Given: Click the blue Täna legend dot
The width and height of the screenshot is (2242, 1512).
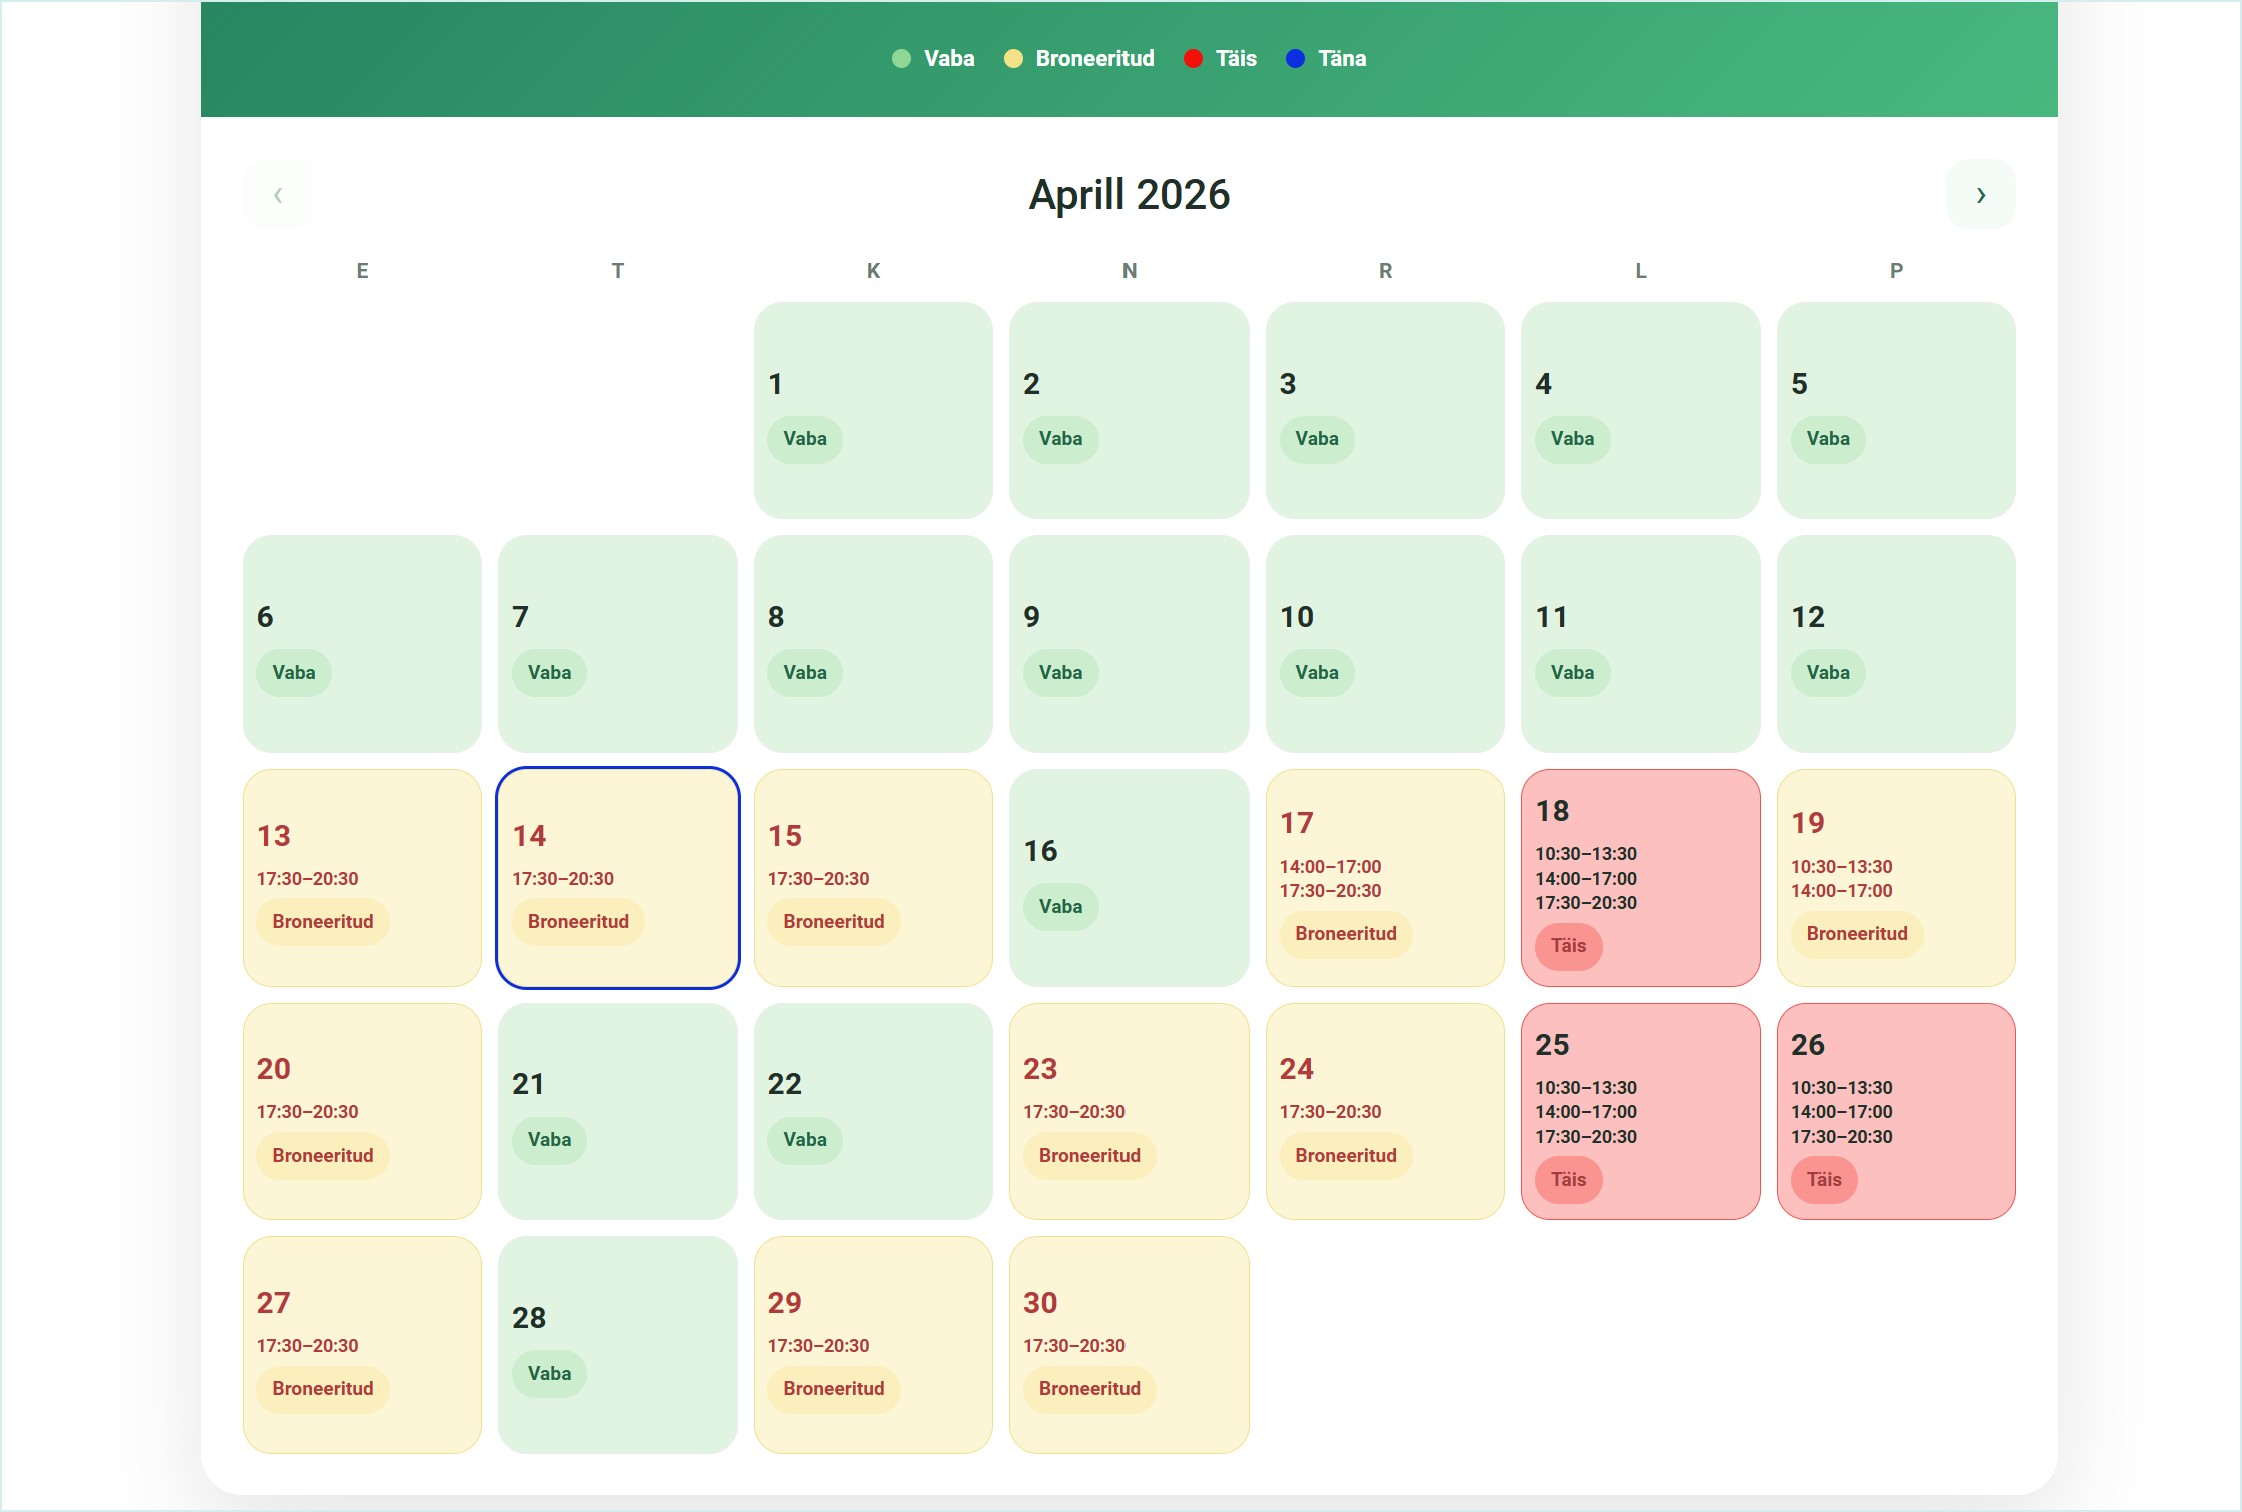Looking at the screenshot, I should 1295,59.
